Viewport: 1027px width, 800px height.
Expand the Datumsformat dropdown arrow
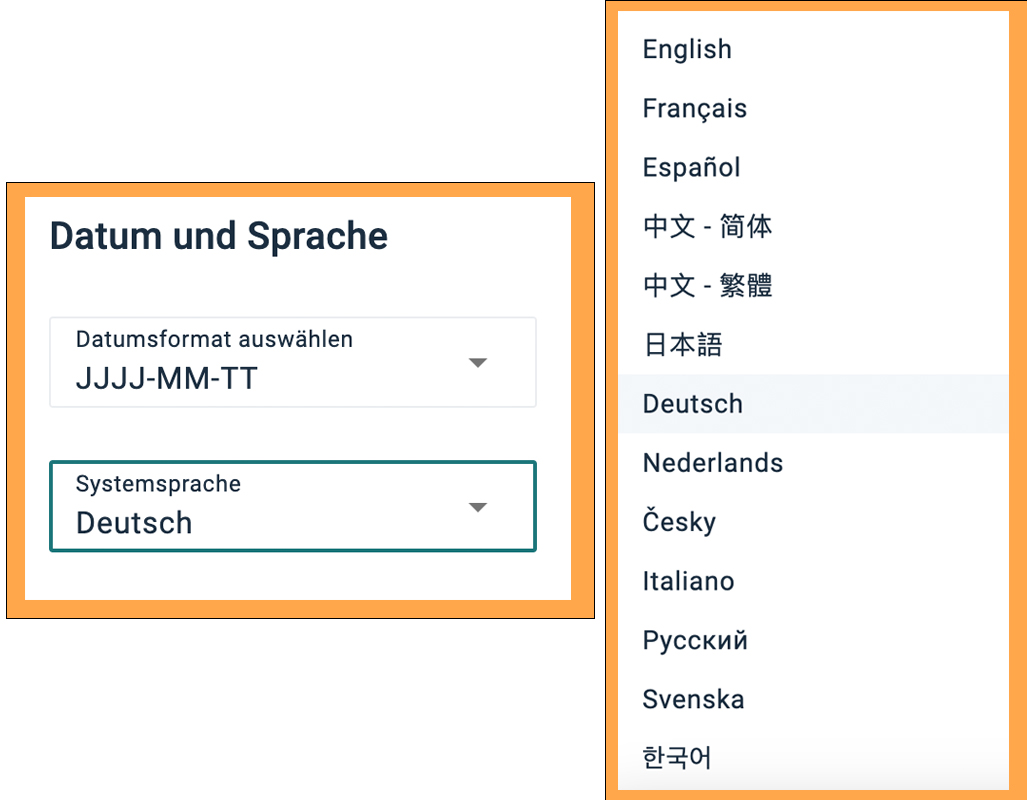tap(478, 362)
